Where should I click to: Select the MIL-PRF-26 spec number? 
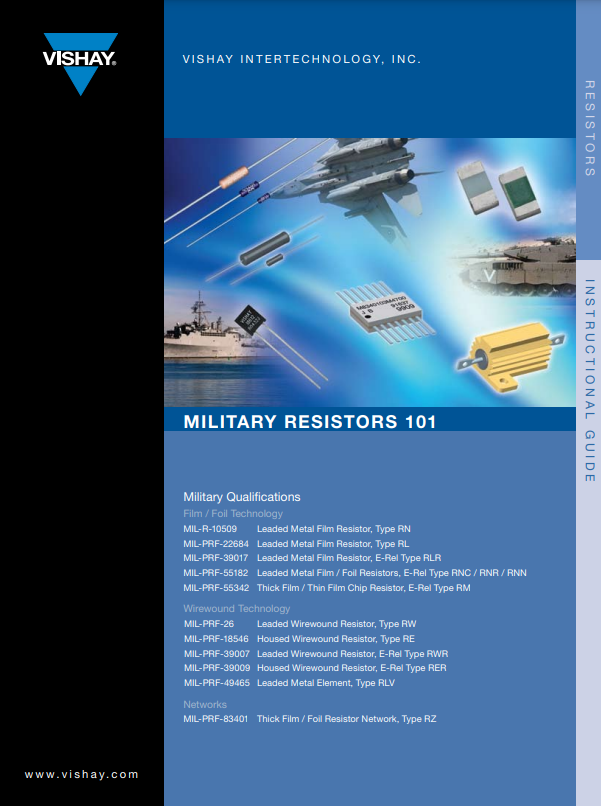coord(209,624)
